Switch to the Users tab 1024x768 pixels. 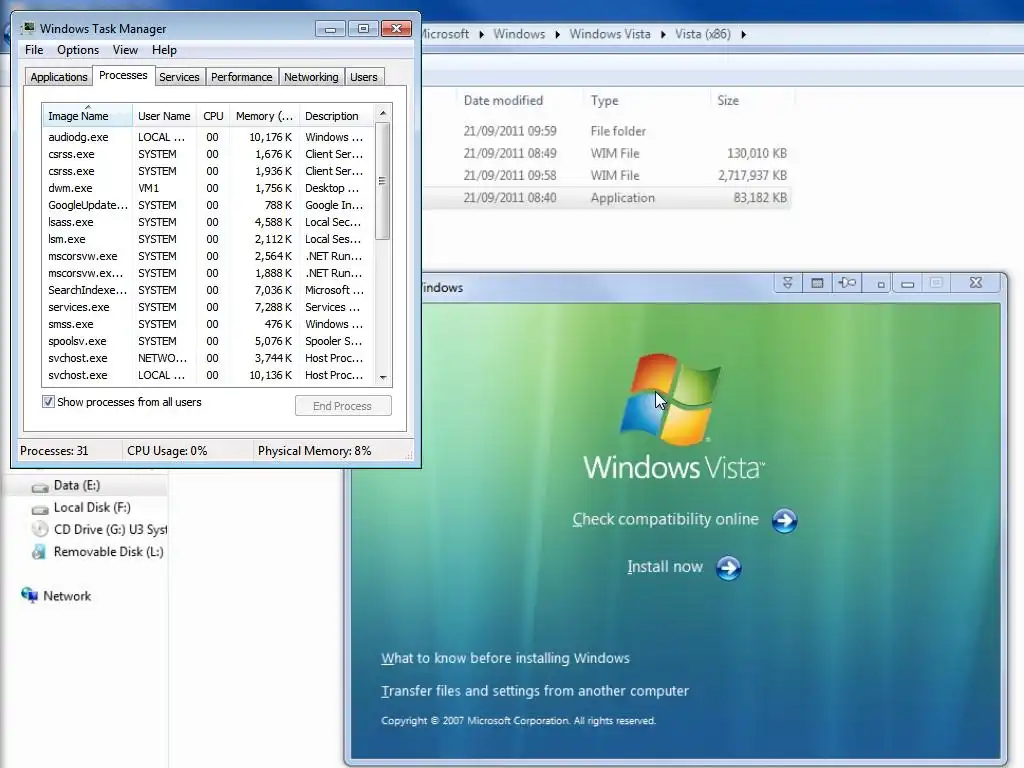pos(364,77)
